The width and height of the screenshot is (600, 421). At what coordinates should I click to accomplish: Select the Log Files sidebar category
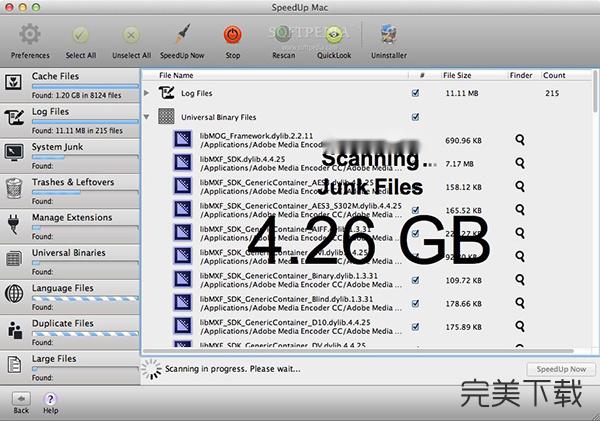70,121
